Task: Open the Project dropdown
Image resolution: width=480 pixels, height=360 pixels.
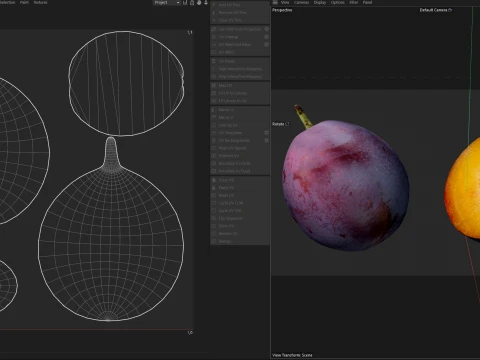Action: click(x=167, y=3)
